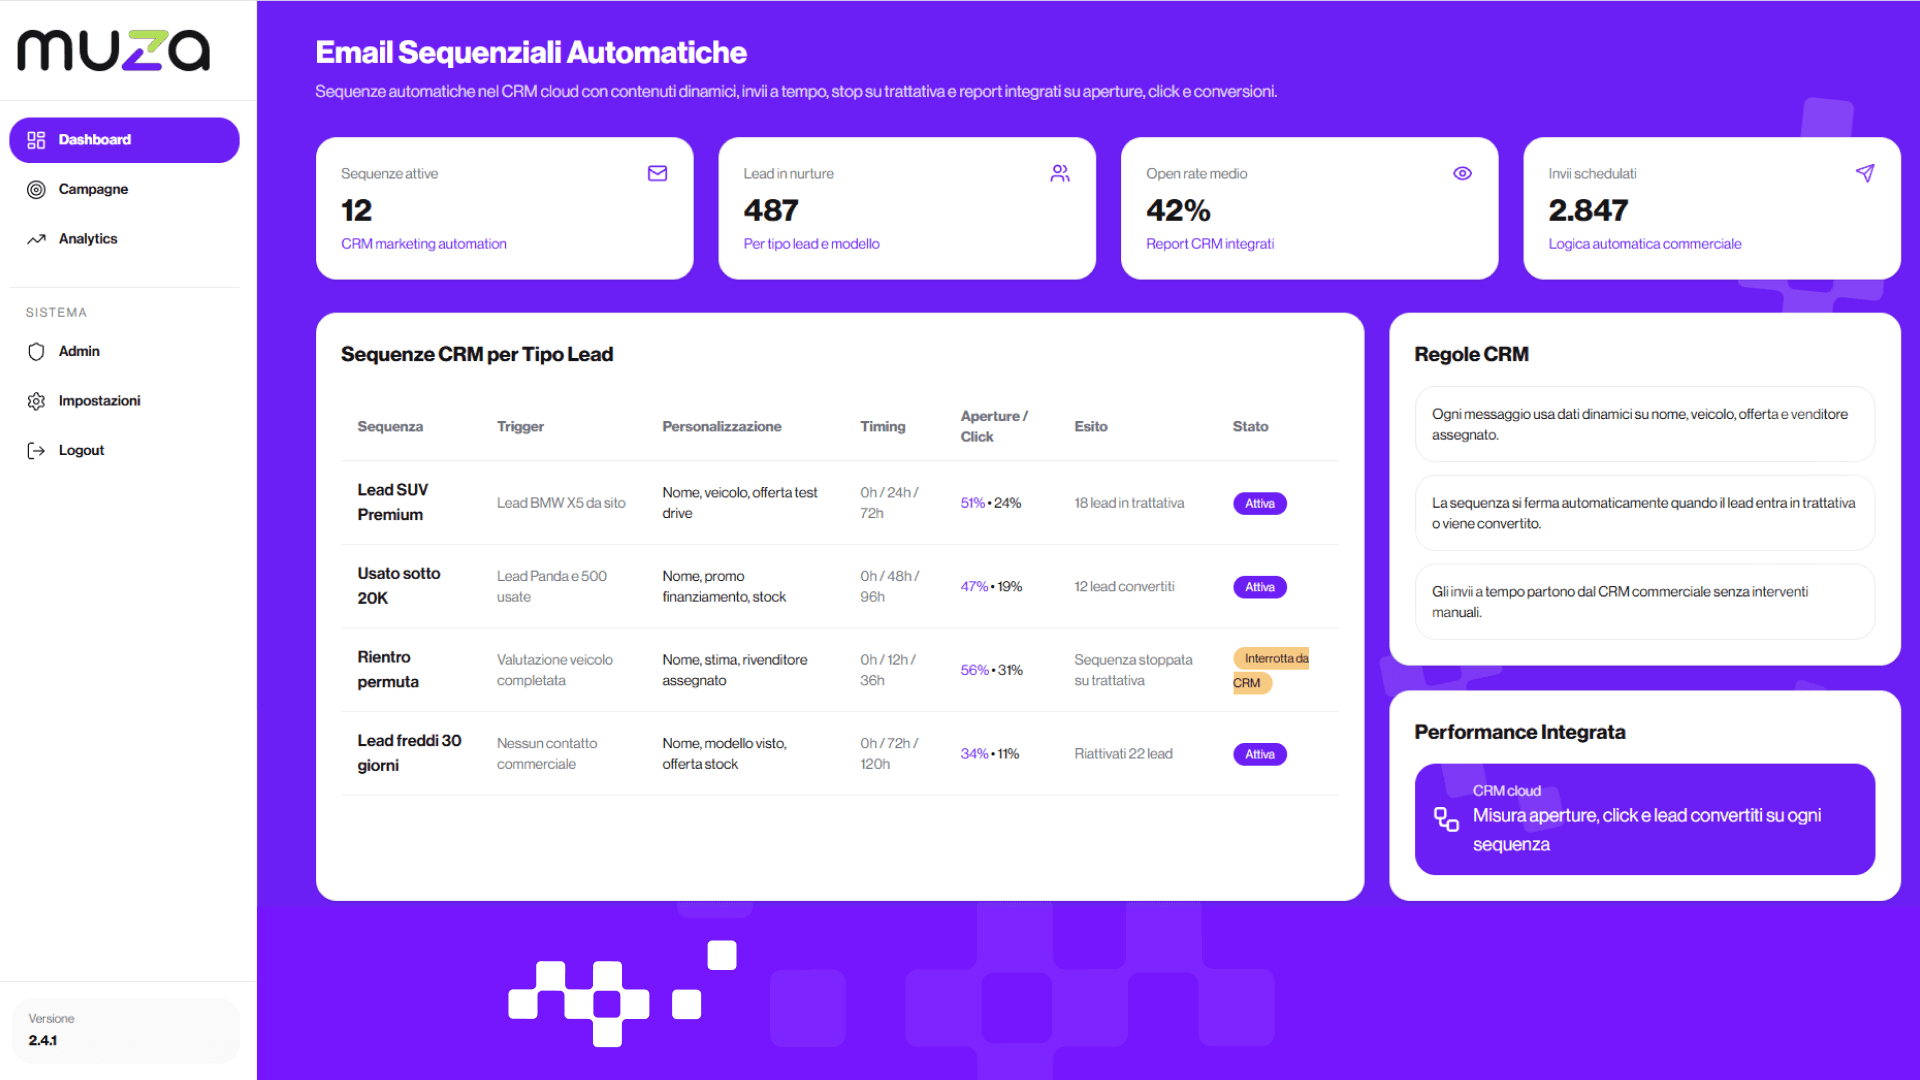
Task: Click the Per tipo lead e modello link
Action: 811,244
